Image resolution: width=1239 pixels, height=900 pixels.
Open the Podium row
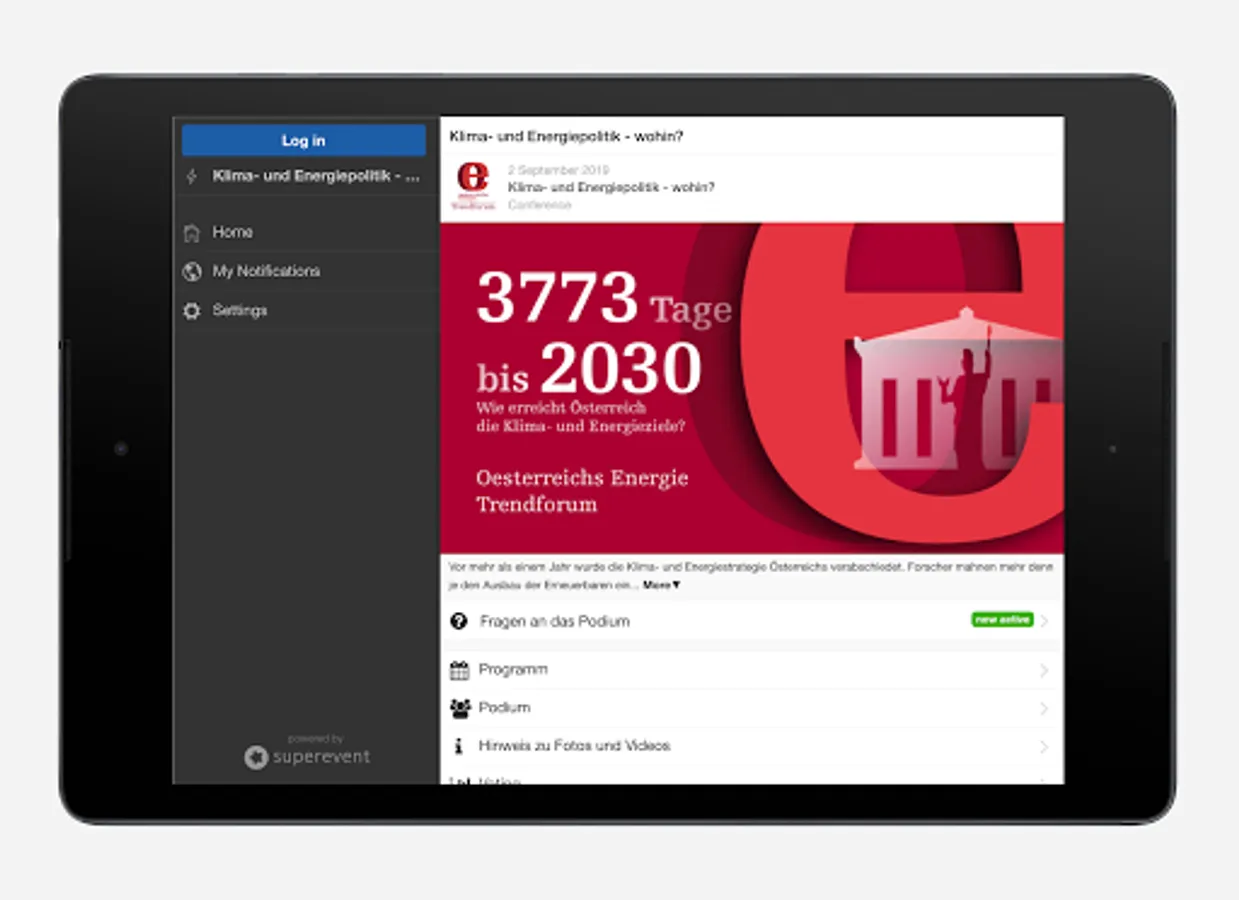coord(752,708)
